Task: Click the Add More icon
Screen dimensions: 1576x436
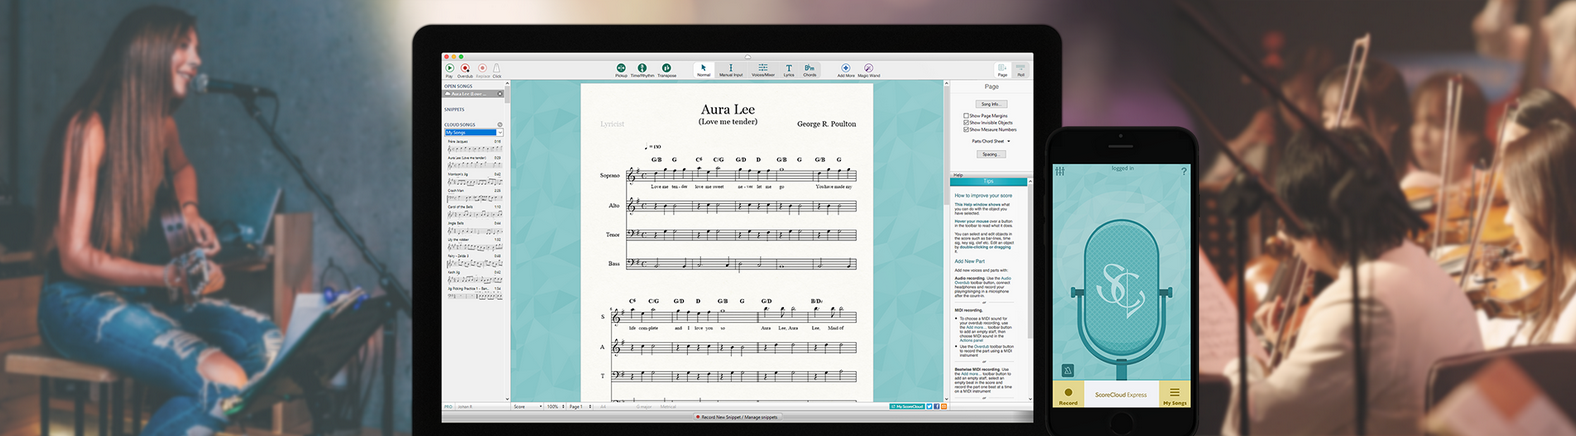Action: tap(846, 69)
